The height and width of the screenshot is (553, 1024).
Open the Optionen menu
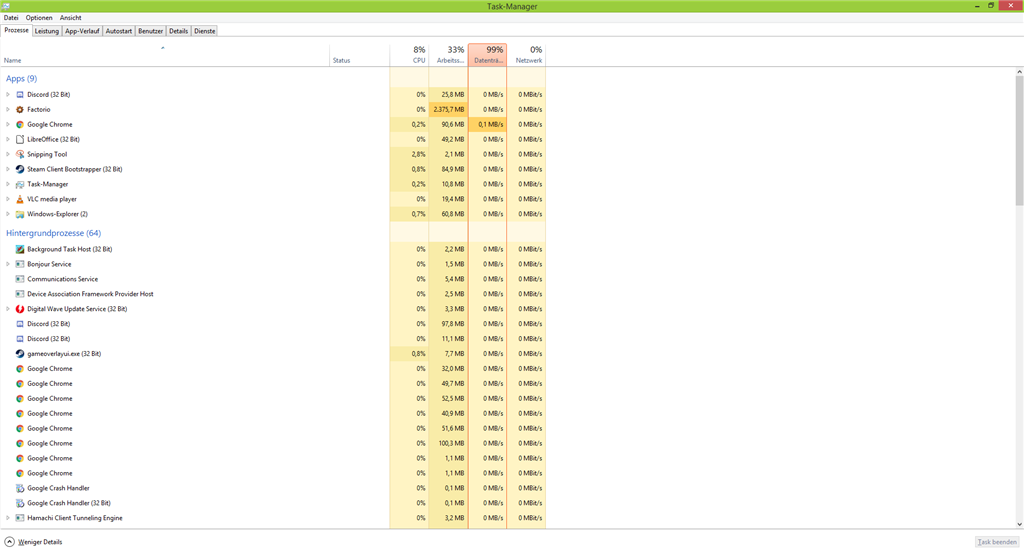[39, 18]
